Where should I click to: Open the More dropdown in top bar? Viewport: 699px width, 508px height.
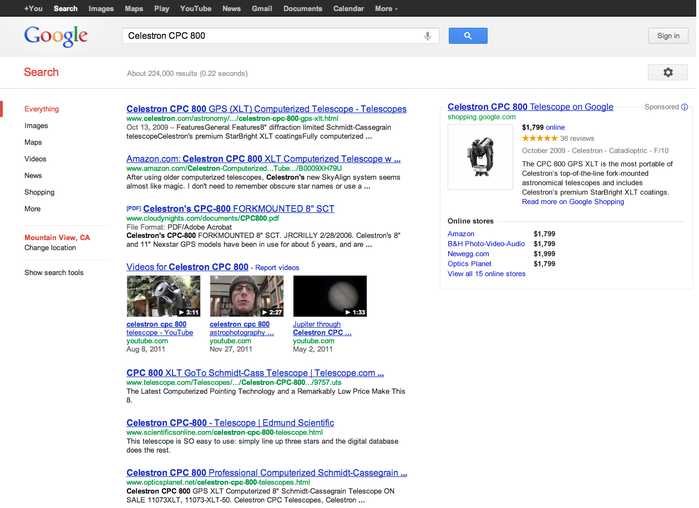(386, 8)
